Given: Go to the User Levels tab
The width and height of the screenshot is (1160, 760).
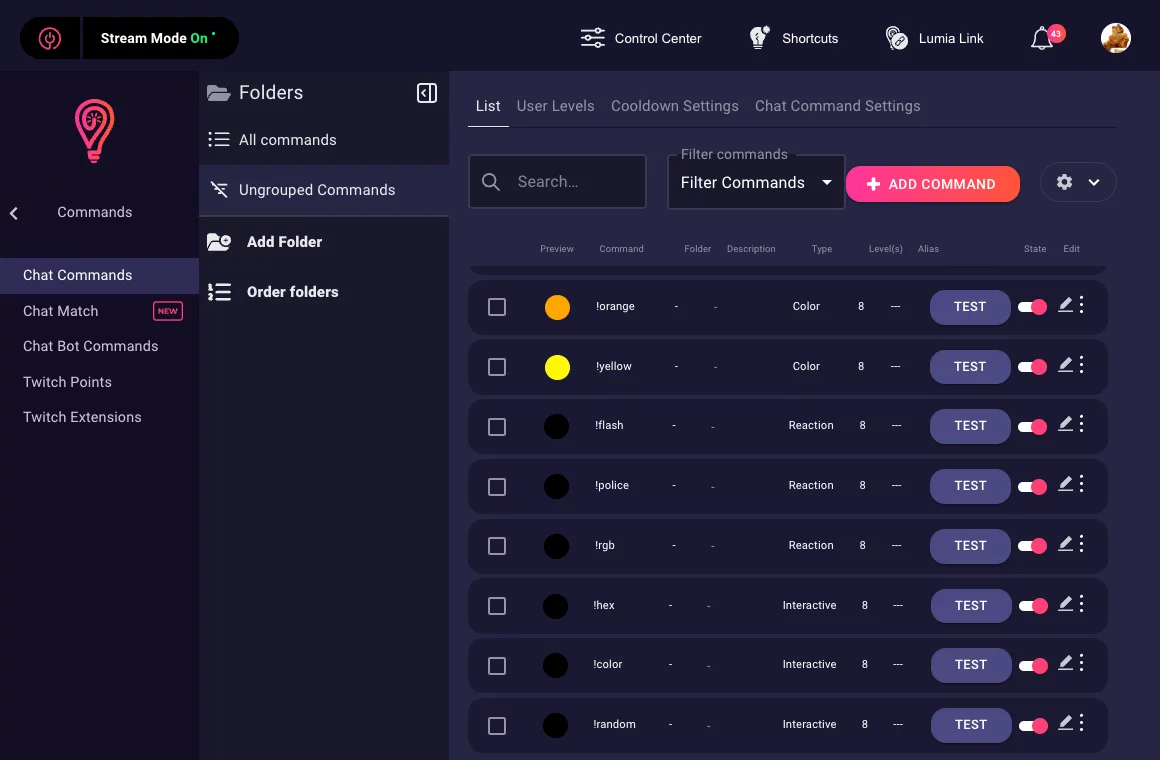Looking at the screenshot, I should click(x=555, y=106).
